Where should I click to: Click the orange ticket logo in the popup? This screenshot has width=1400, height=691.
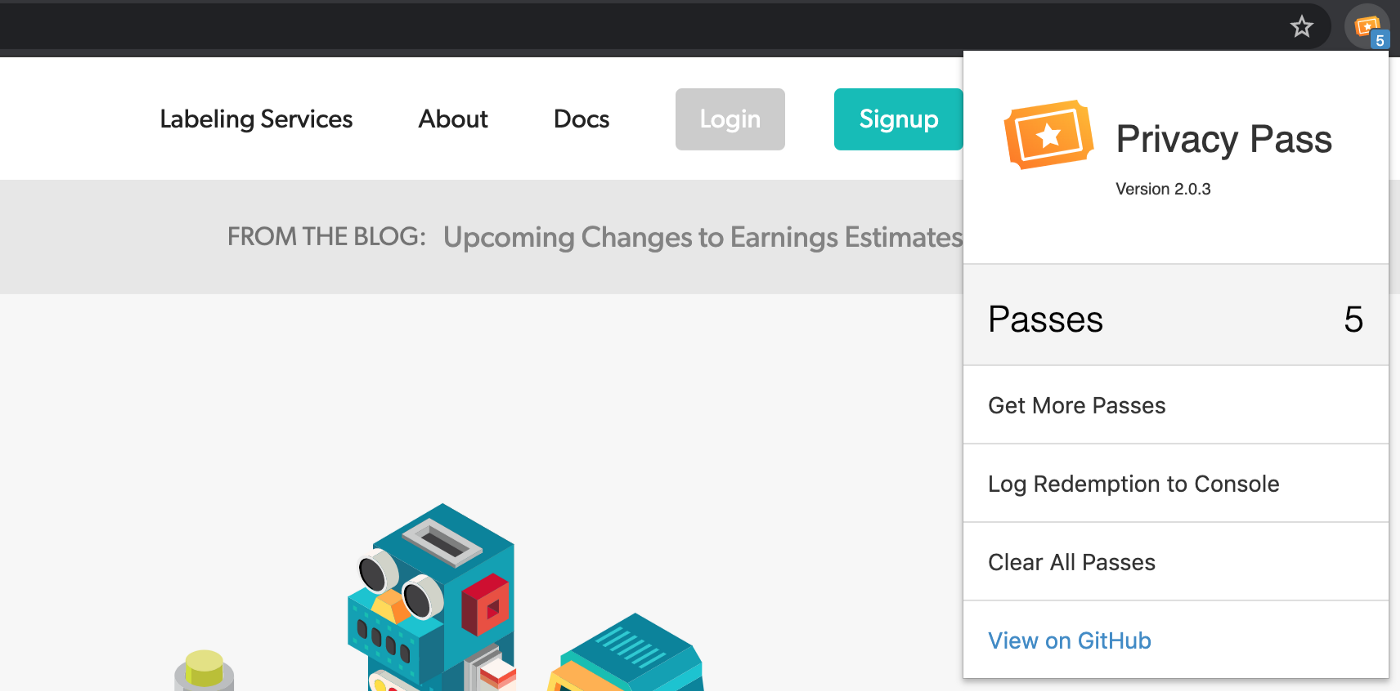coord(1046,131)
